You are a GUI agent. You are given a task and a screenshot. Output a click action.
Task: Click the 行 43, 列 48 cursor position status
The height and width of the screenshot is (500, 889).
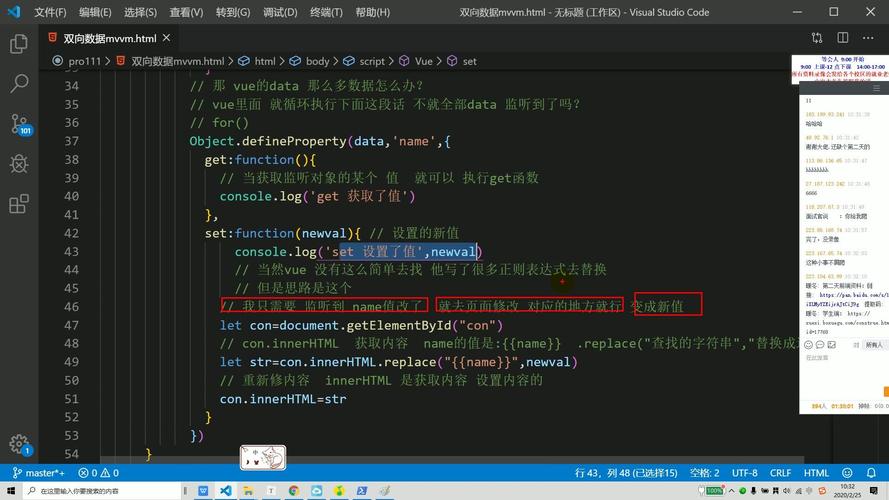pyautogui.click(x=626, y=473)
